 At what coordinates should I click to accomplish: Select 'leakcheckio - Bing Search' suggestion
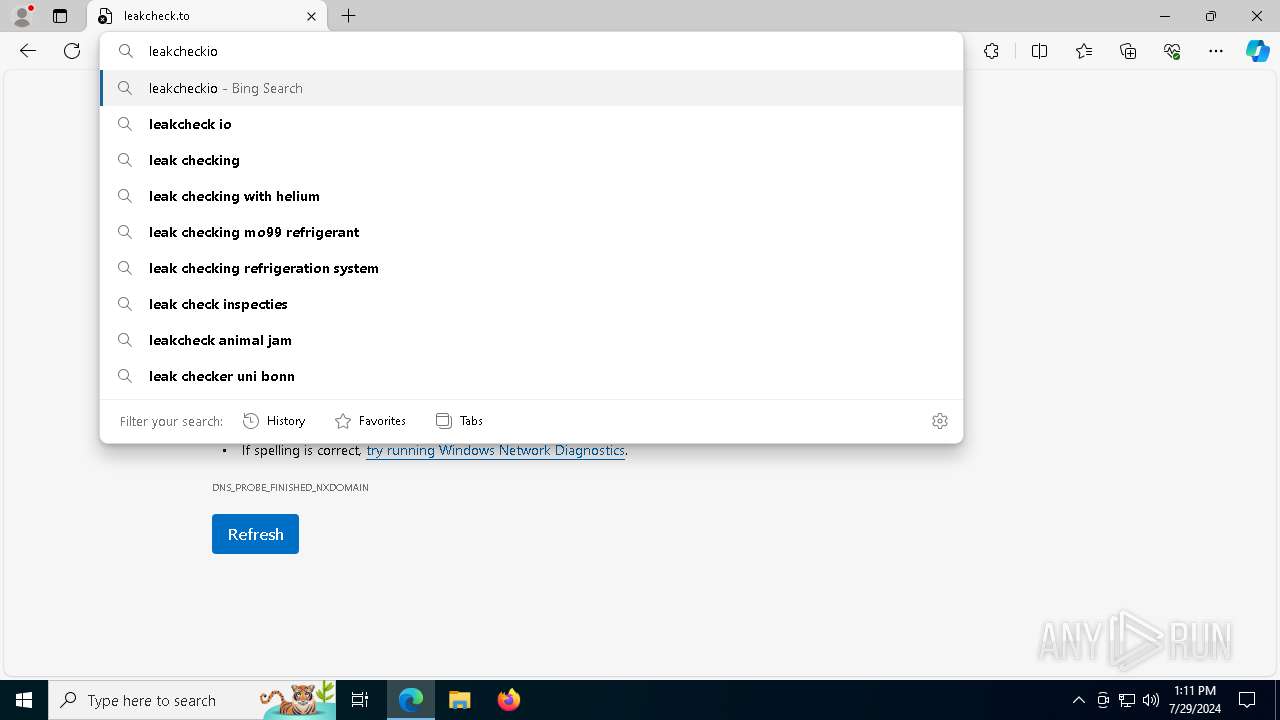531,88
